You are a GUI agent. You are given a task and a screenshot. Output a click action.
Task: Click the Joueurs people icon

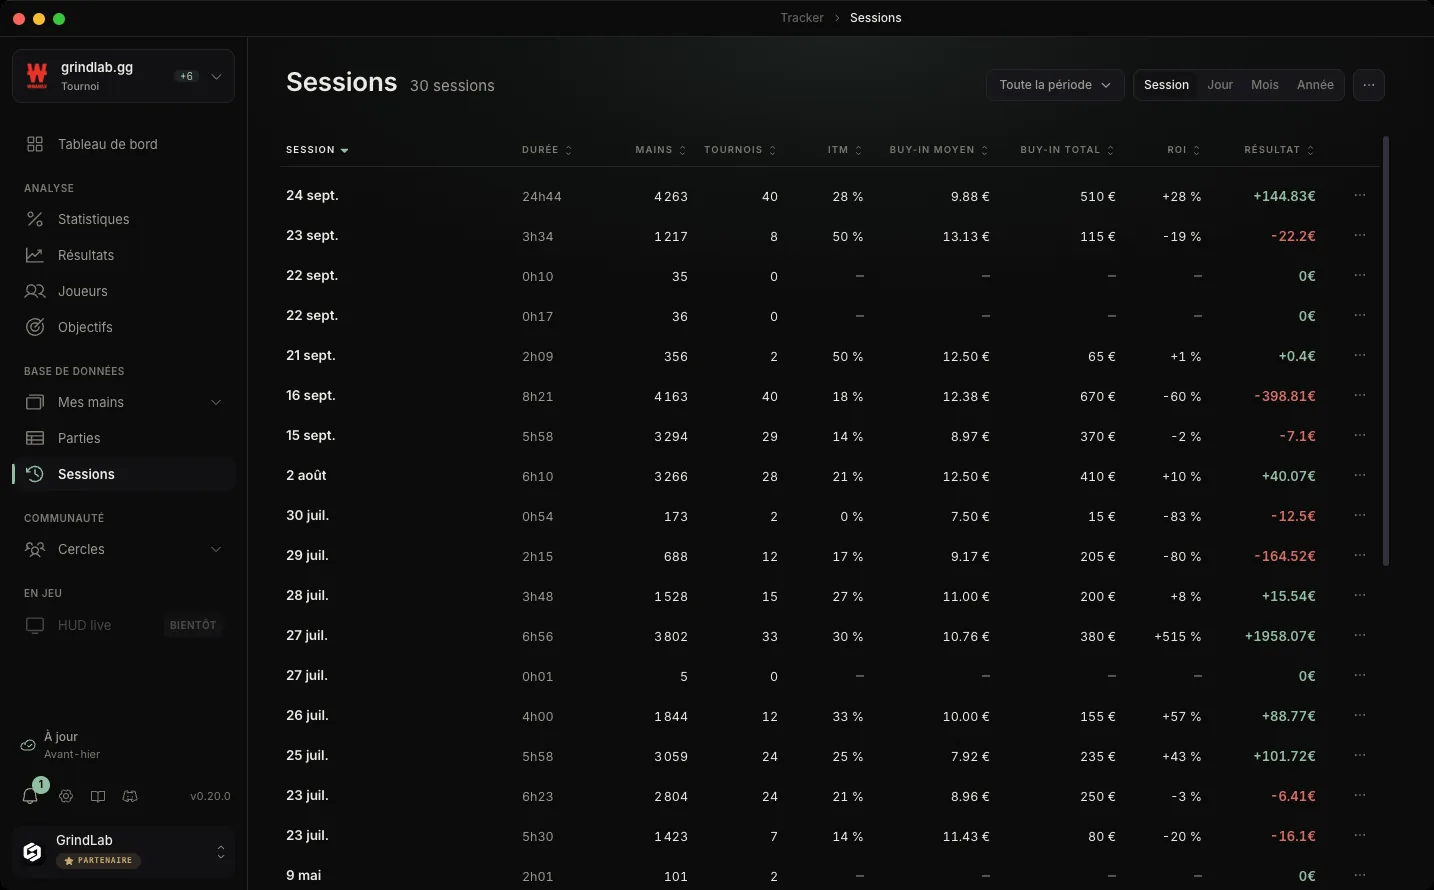35,291
